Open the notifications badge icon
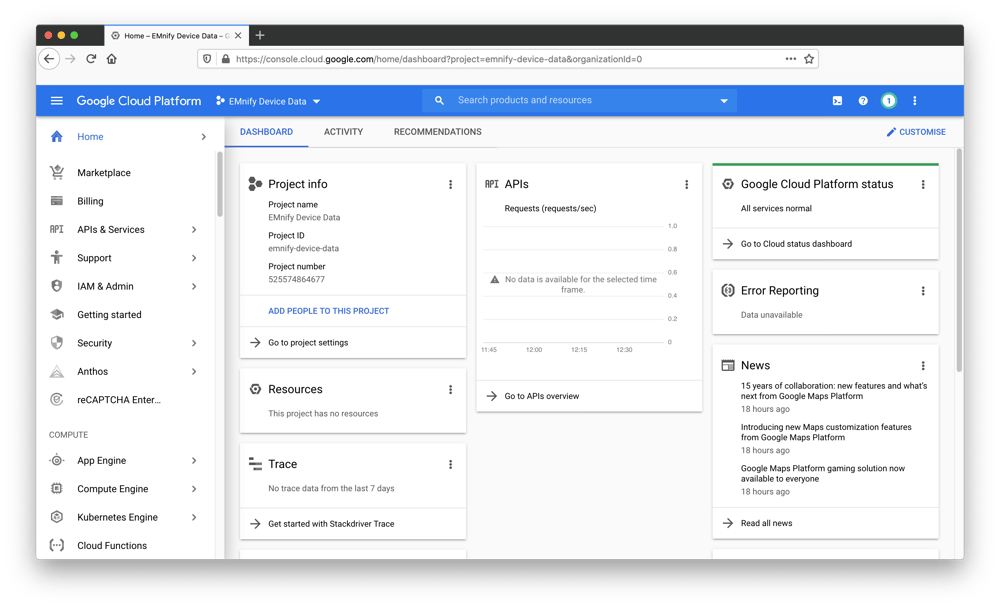Screen dimensions: 1000x607 [888, 101]
